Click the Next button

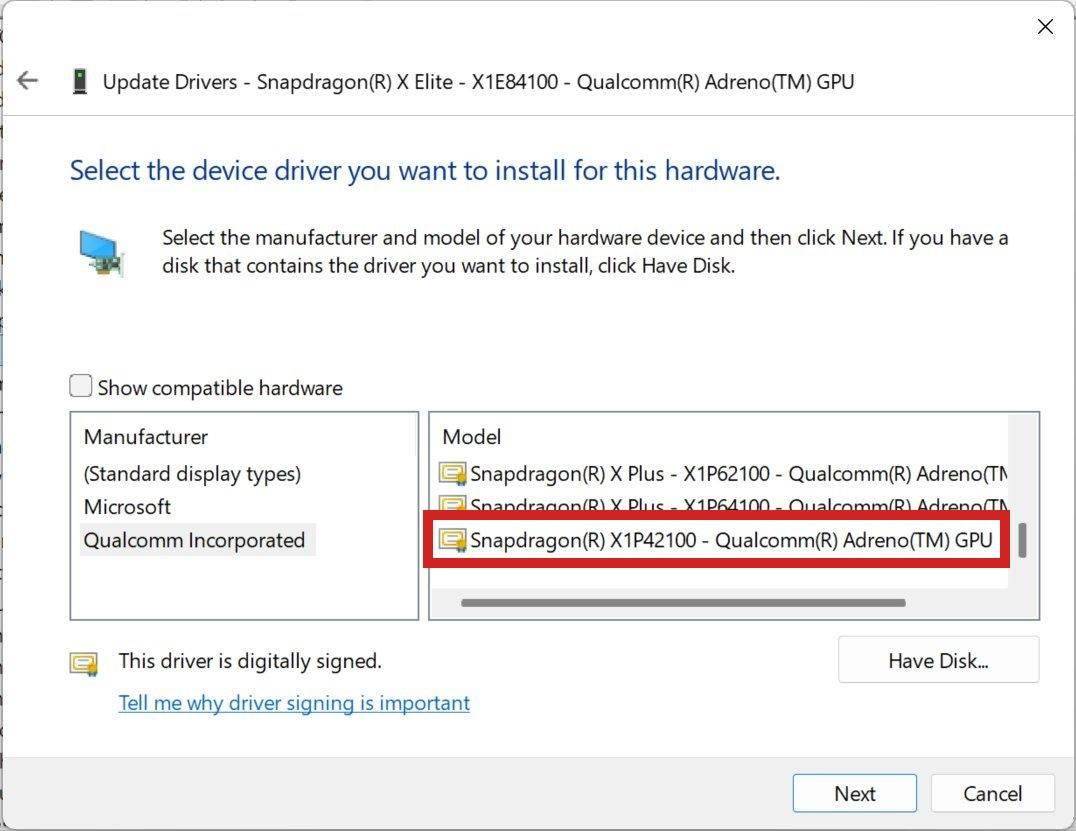[x=854, y=793]
